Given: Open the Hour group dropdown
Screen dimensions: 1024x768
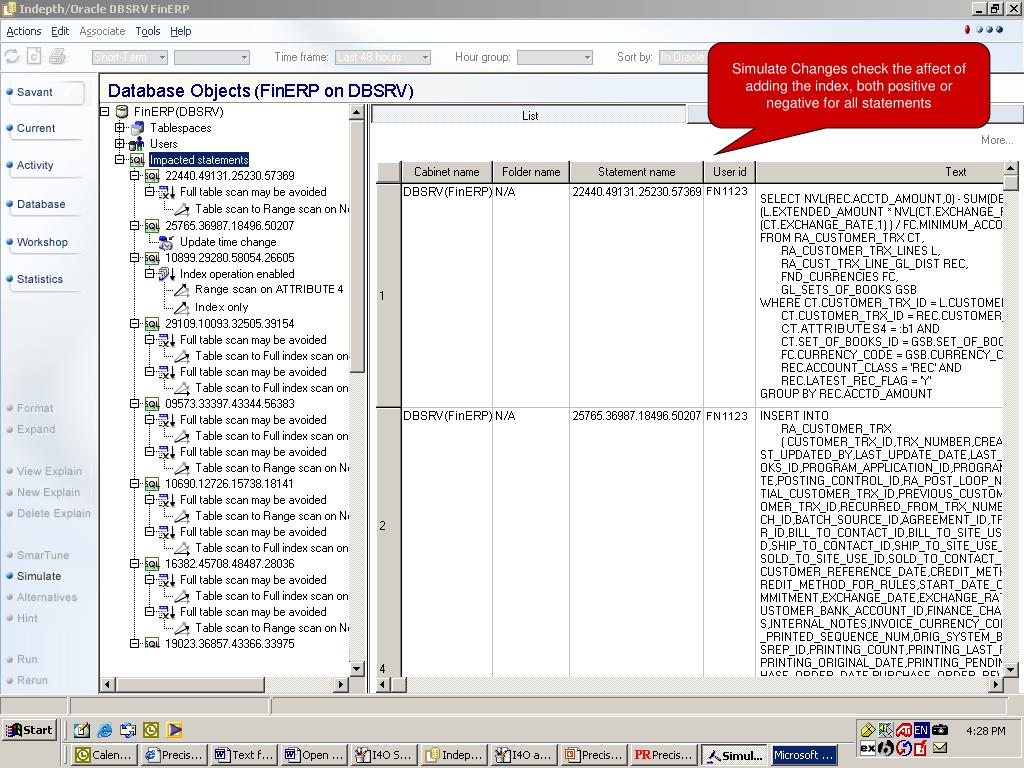Looking at the screenshot, I should pos(554,57).
